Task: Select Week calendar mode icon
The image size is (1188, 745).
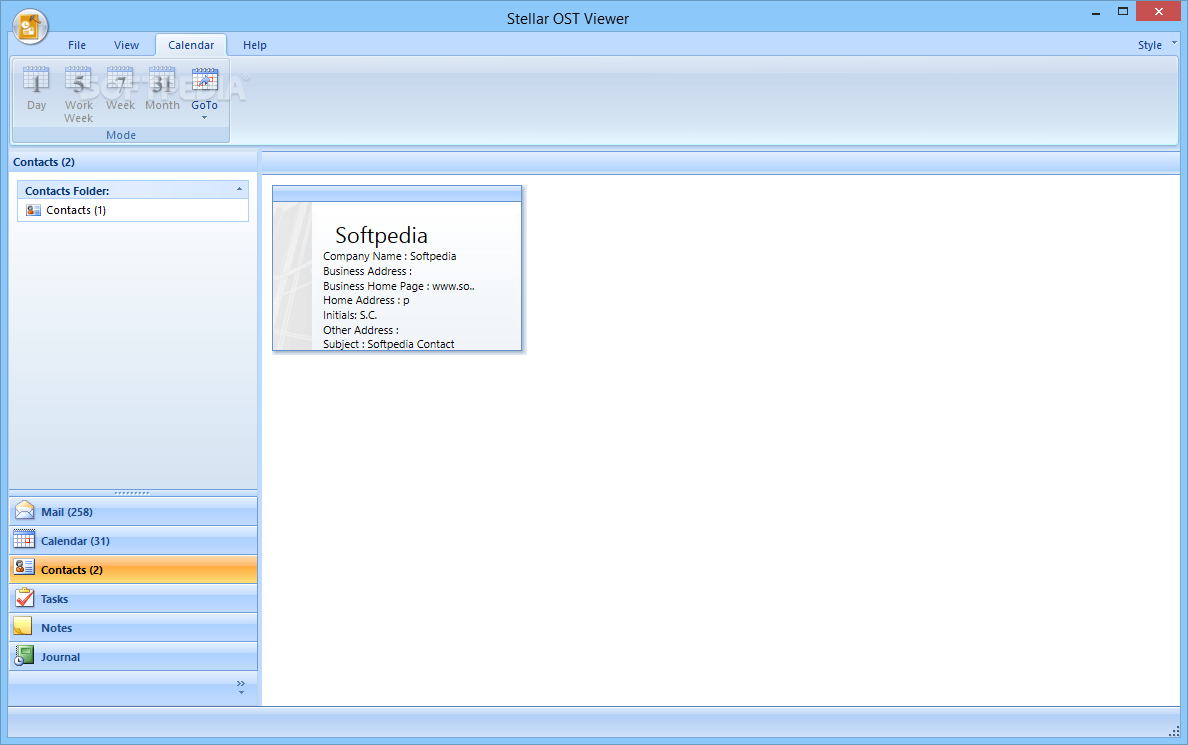Action: tap(120, 79)
